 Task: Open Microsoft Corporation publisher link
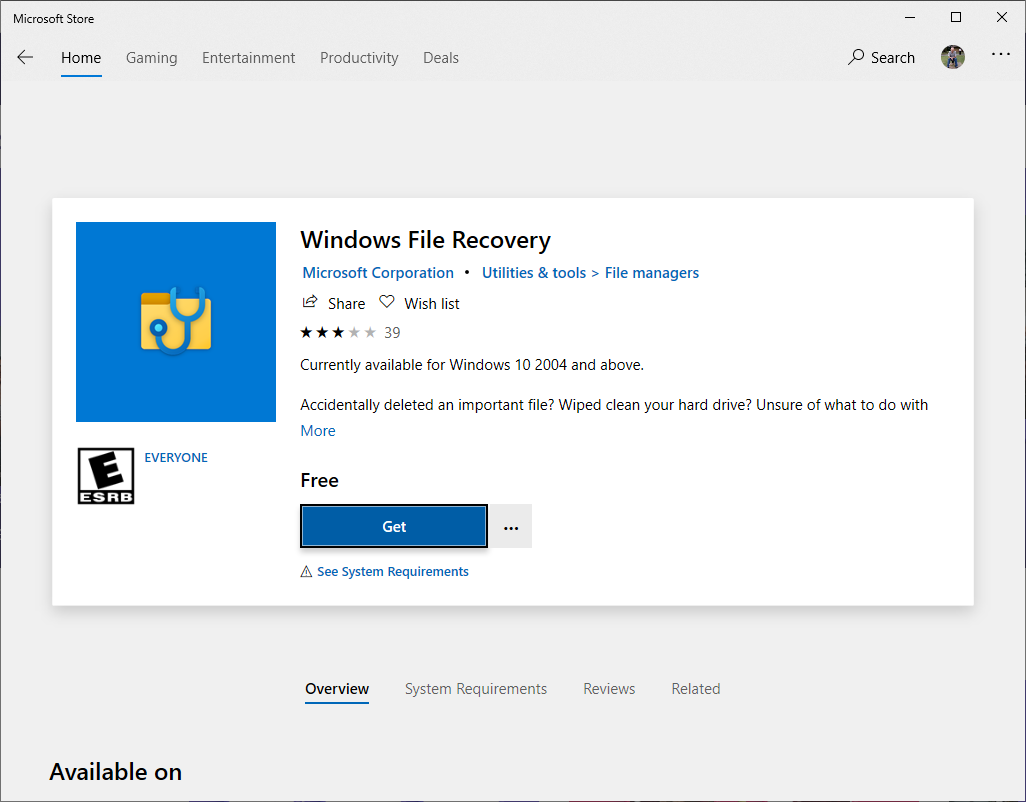[x=378, y=273]
